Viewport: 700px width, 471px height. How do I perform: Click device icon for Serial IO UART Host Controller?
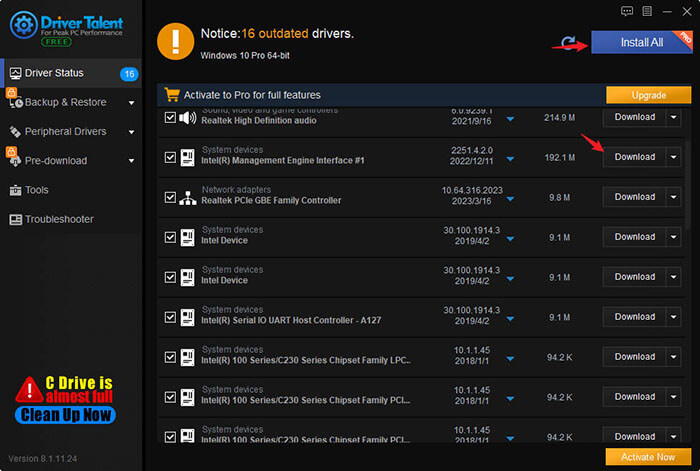click(188, 317)
